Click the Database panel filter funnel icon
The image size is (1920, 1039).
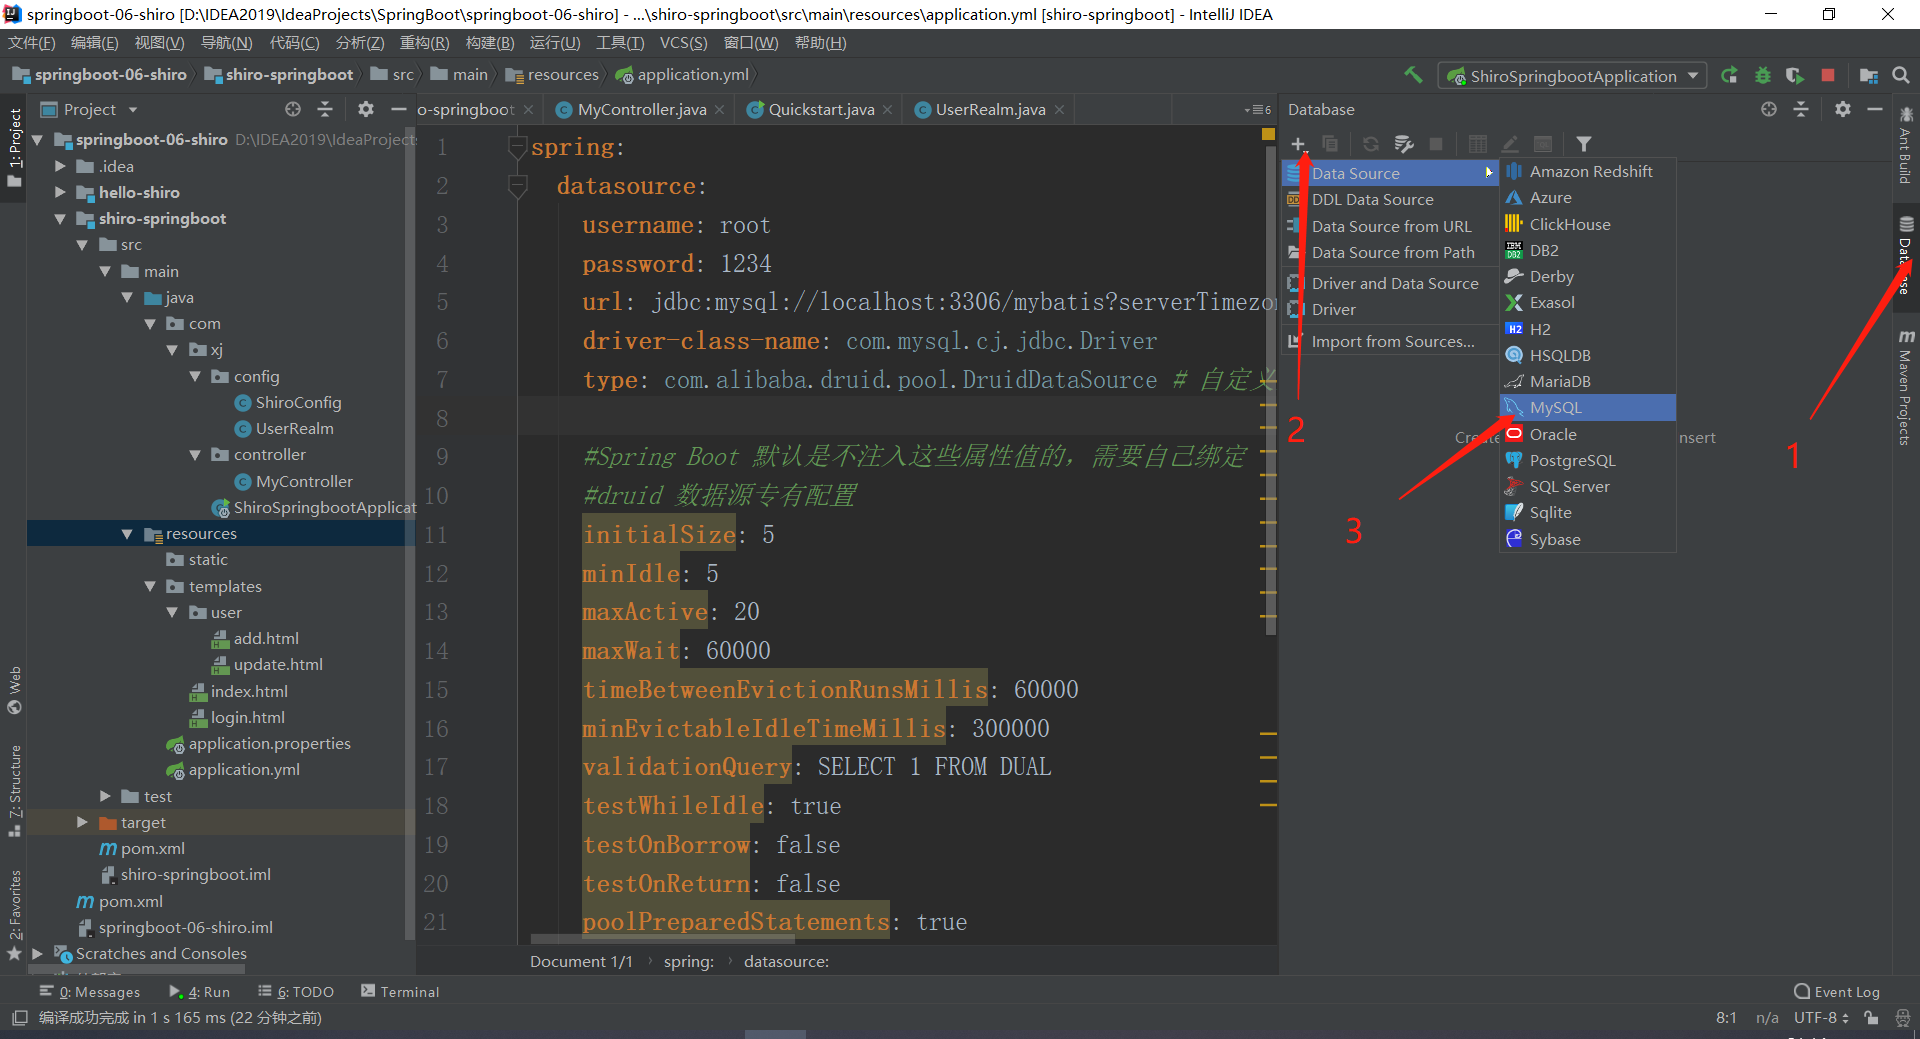point(1584,144)
